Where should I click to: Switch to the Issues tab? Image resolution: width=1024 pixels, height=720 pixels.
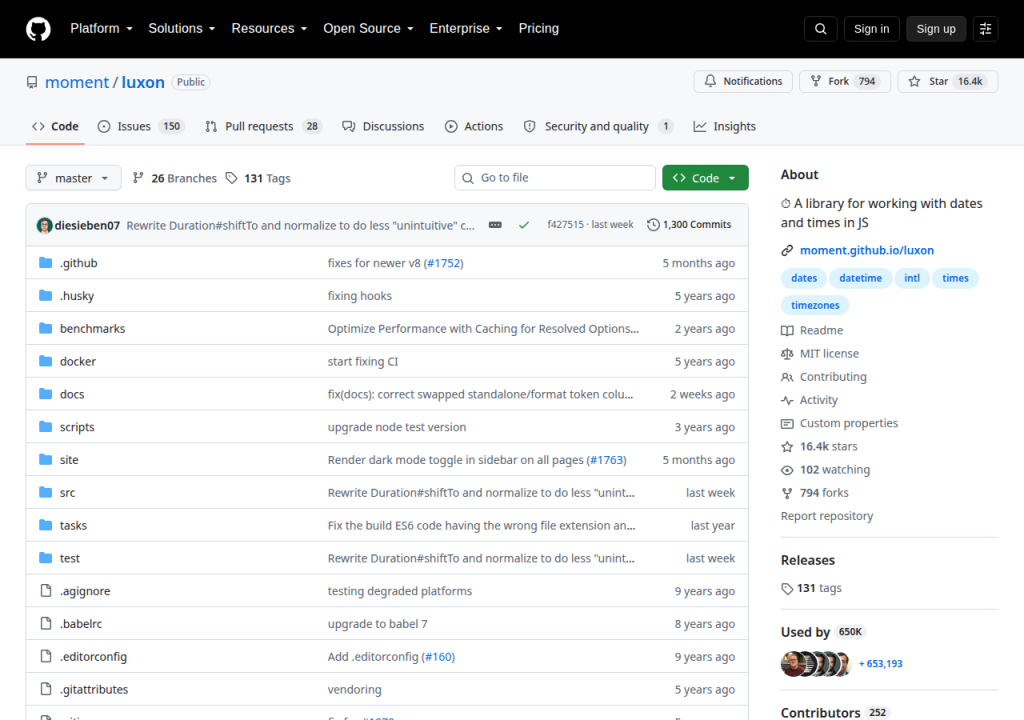point(141,126)
